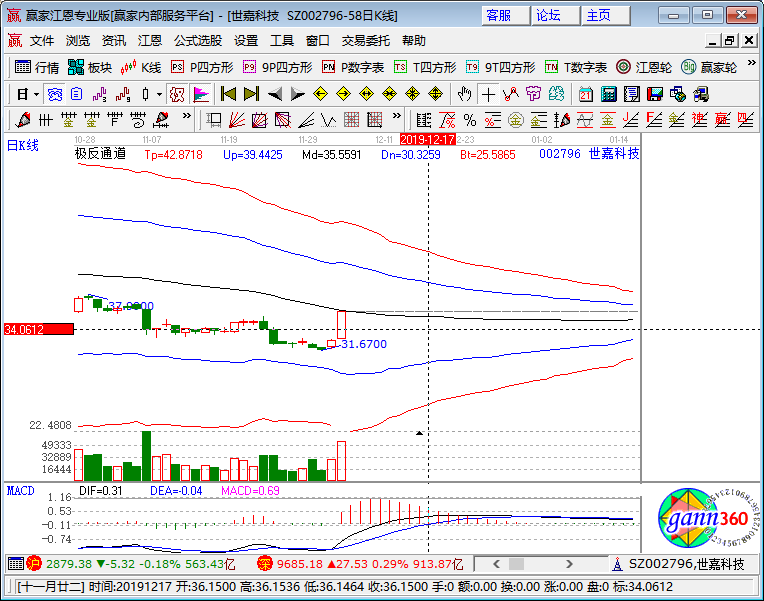
Task: Open the calendar 21 icon
Action: [x=586, y=94]
